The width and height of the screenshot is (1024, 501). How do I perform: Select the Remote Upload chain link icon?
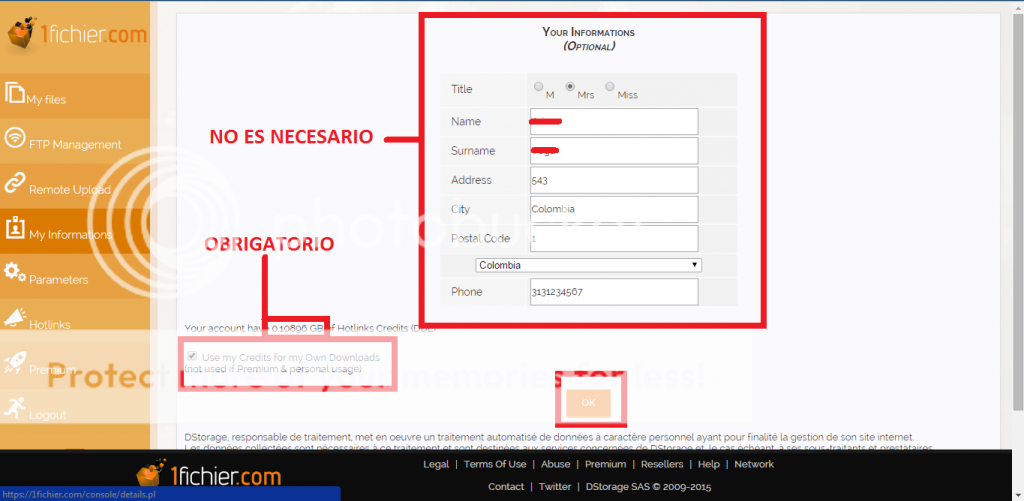[14, 183]
